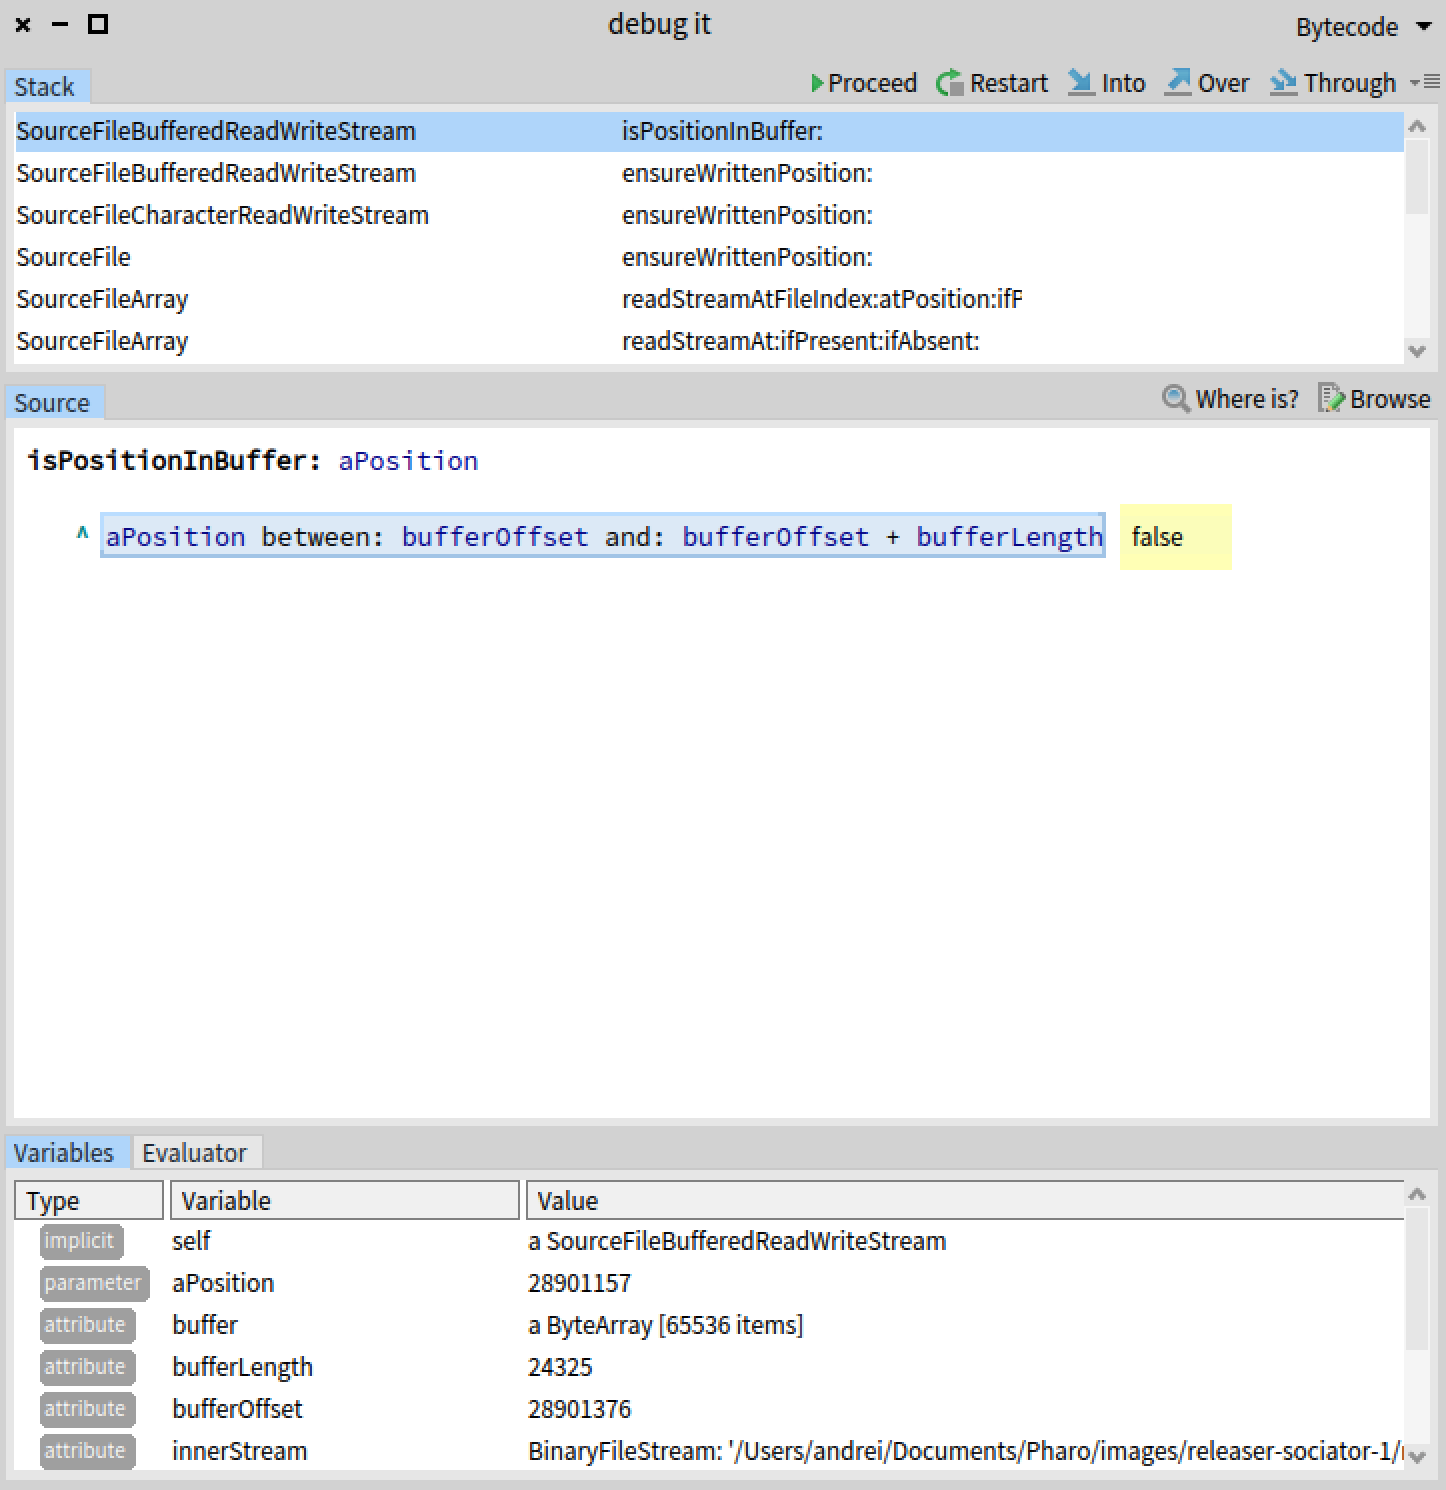
Task: Click the Where is? magnifier icon
Action: pos(1175,399)
